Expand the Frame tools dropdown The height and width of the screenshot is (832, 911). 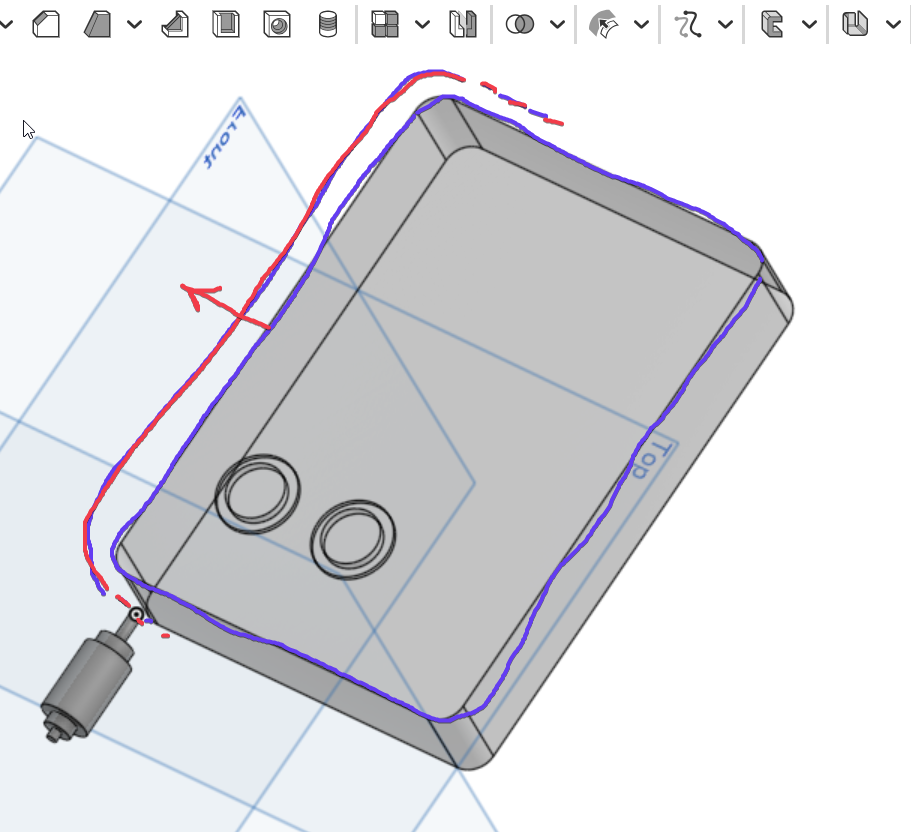pyautogui.click(x=809, y=24)
